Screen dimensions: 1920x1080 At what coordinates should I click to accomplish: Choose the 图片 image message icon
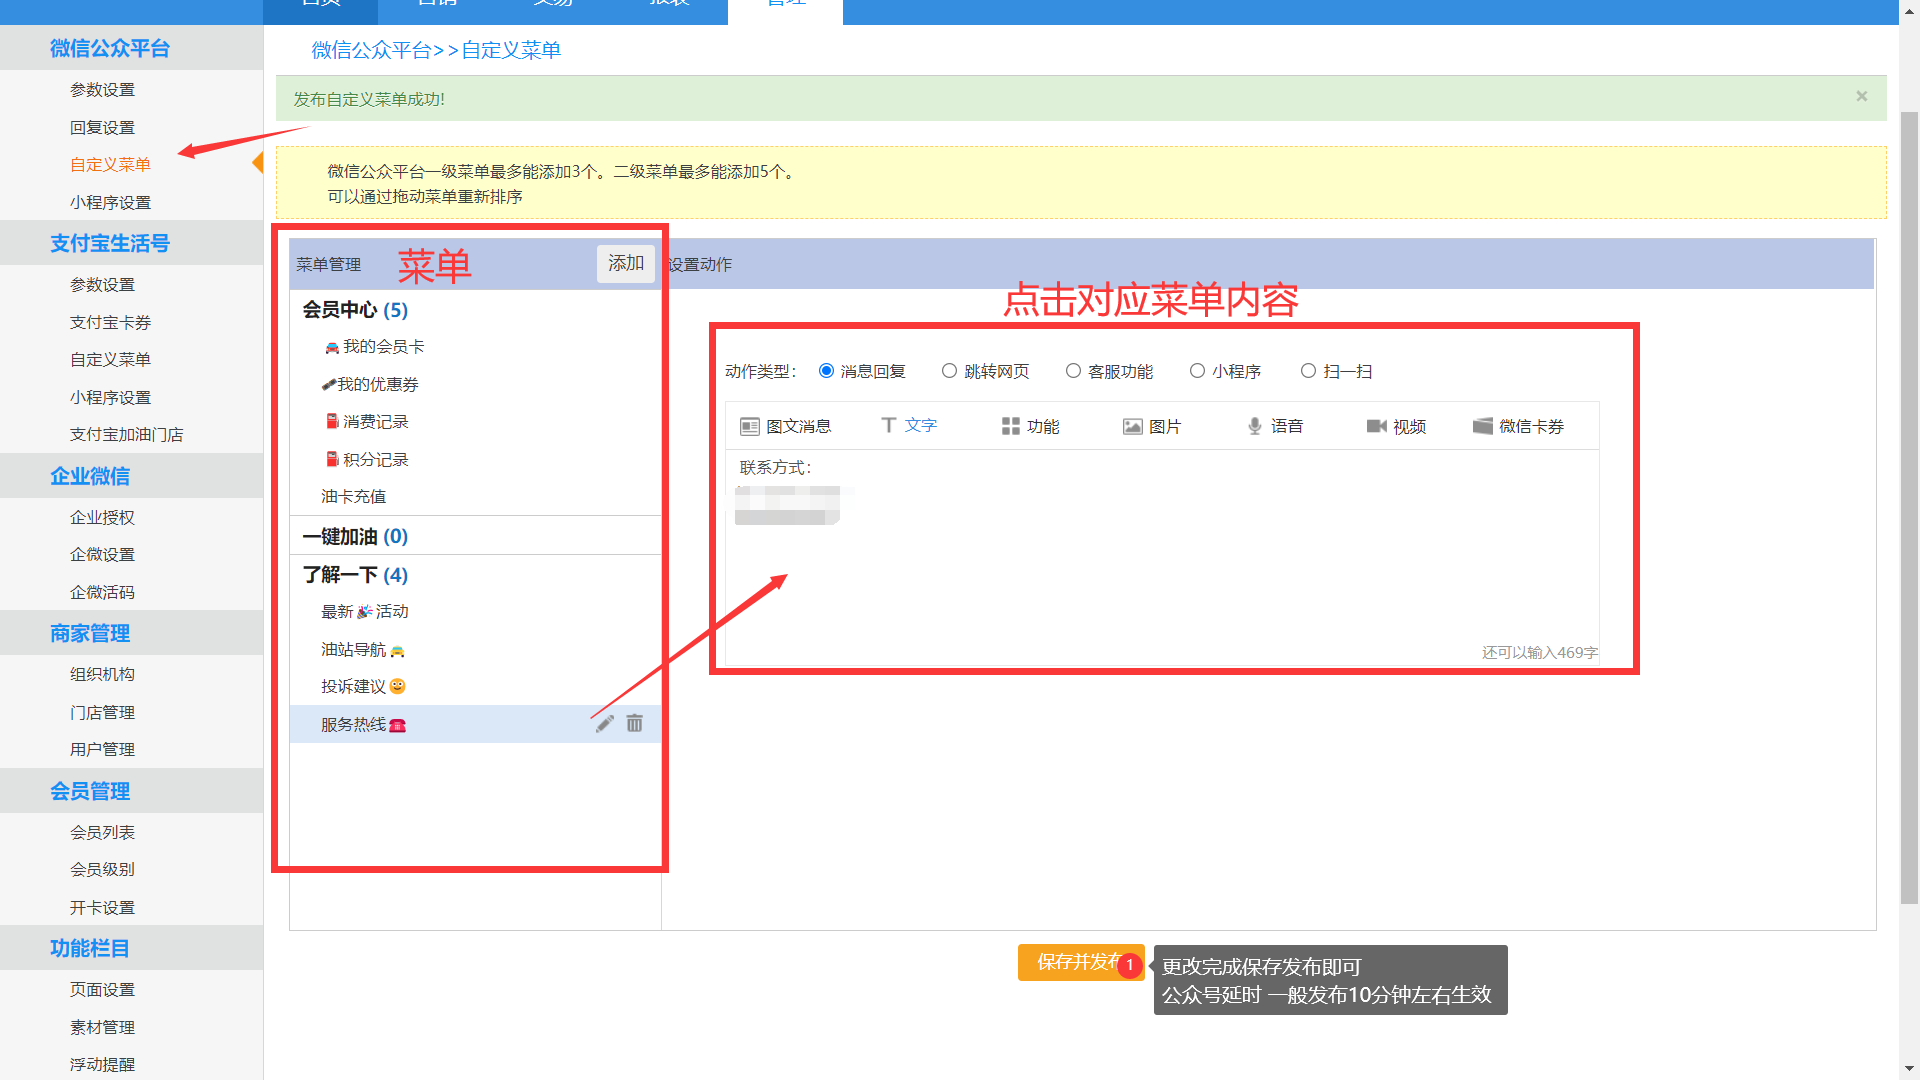point(1132,427)
